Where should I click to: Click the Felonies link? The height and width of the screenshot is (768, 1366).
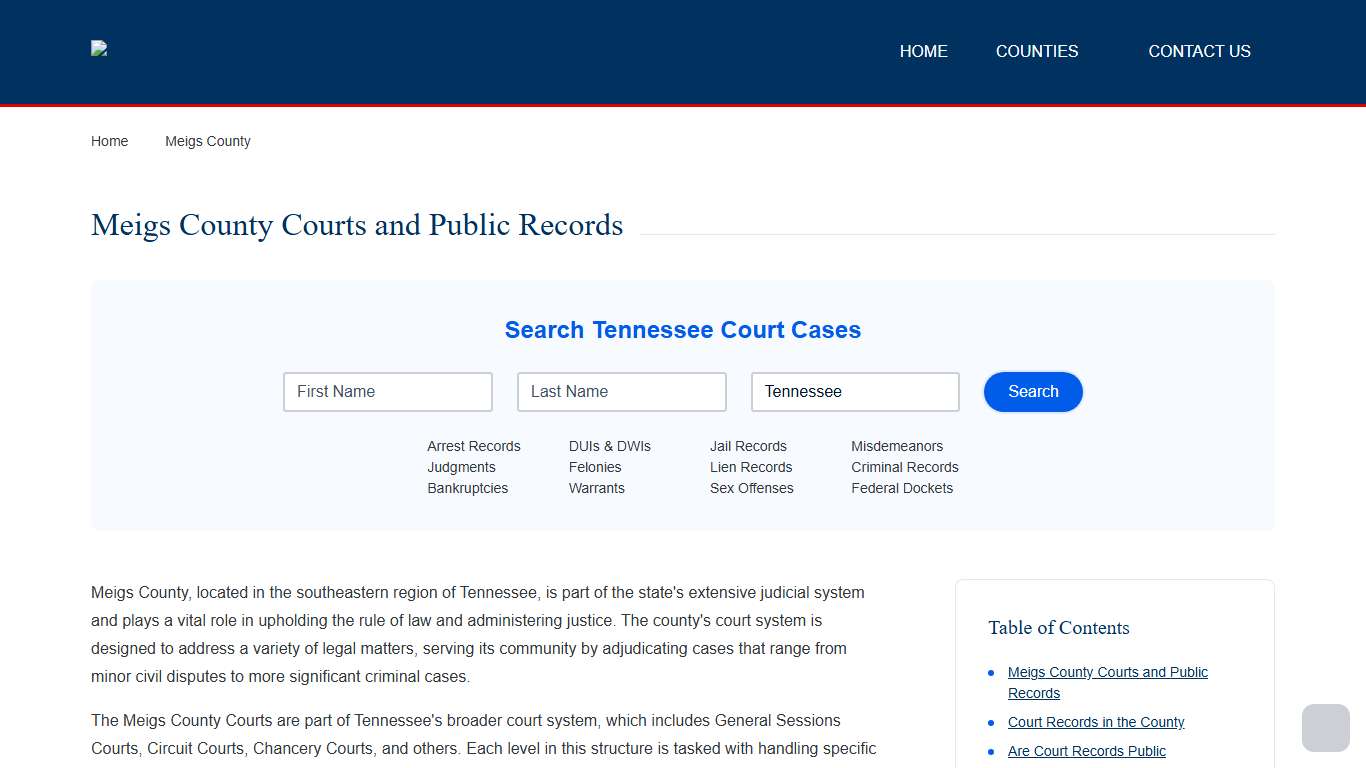tap(595, 467)
